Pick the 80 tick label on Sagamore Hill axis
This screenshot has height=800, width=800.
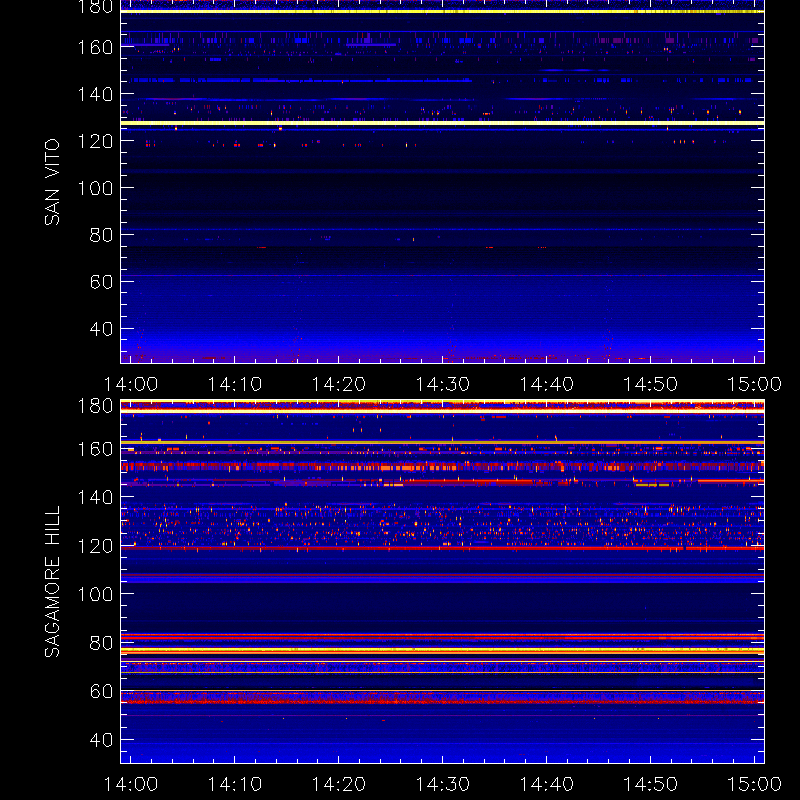[x=101, y=643]
